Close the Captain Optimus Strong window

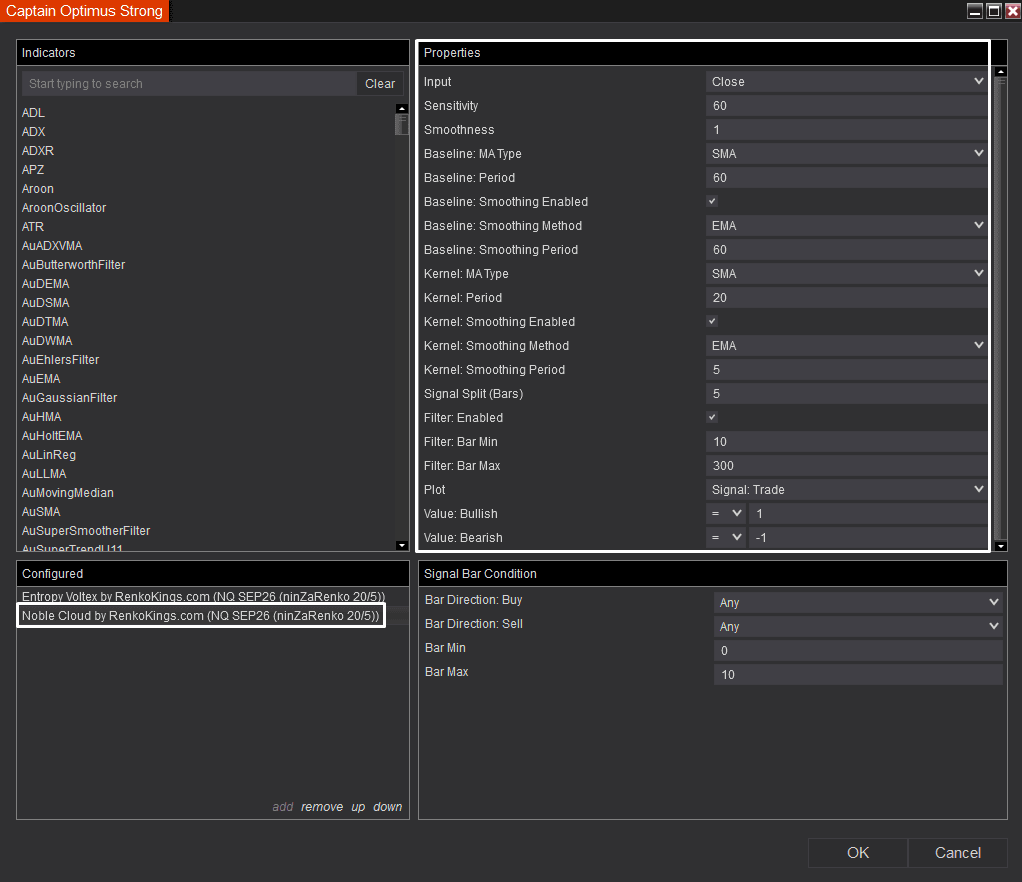(1013, 11)
